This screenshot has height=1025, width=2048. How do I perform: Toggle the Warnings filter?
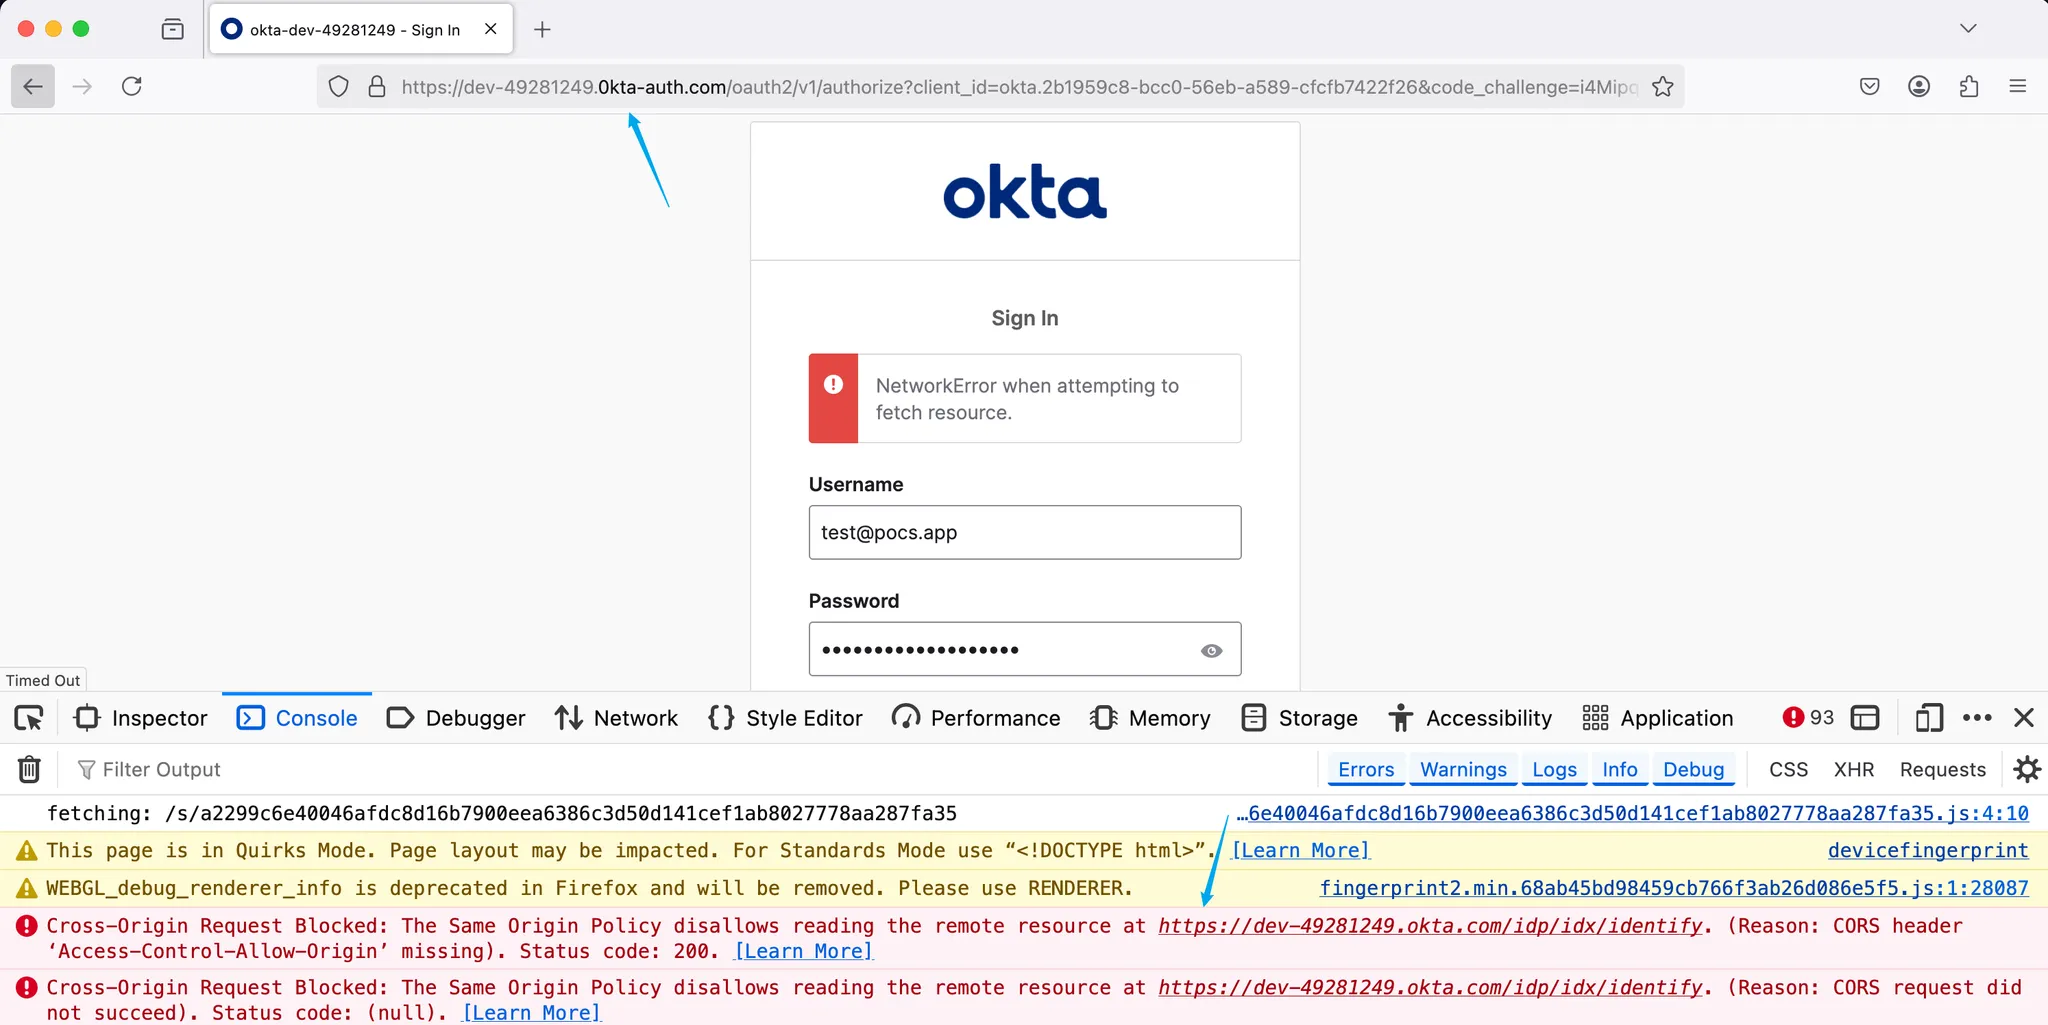1463,769
